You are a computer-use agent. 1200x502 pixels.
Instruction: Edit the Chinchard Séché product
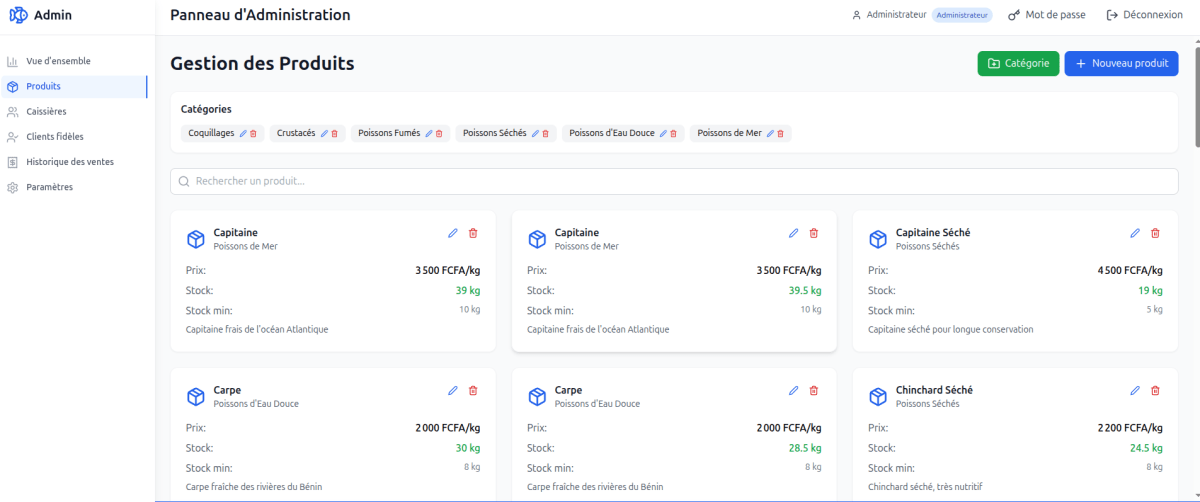pyautogui.click(x=1135, y=390)
